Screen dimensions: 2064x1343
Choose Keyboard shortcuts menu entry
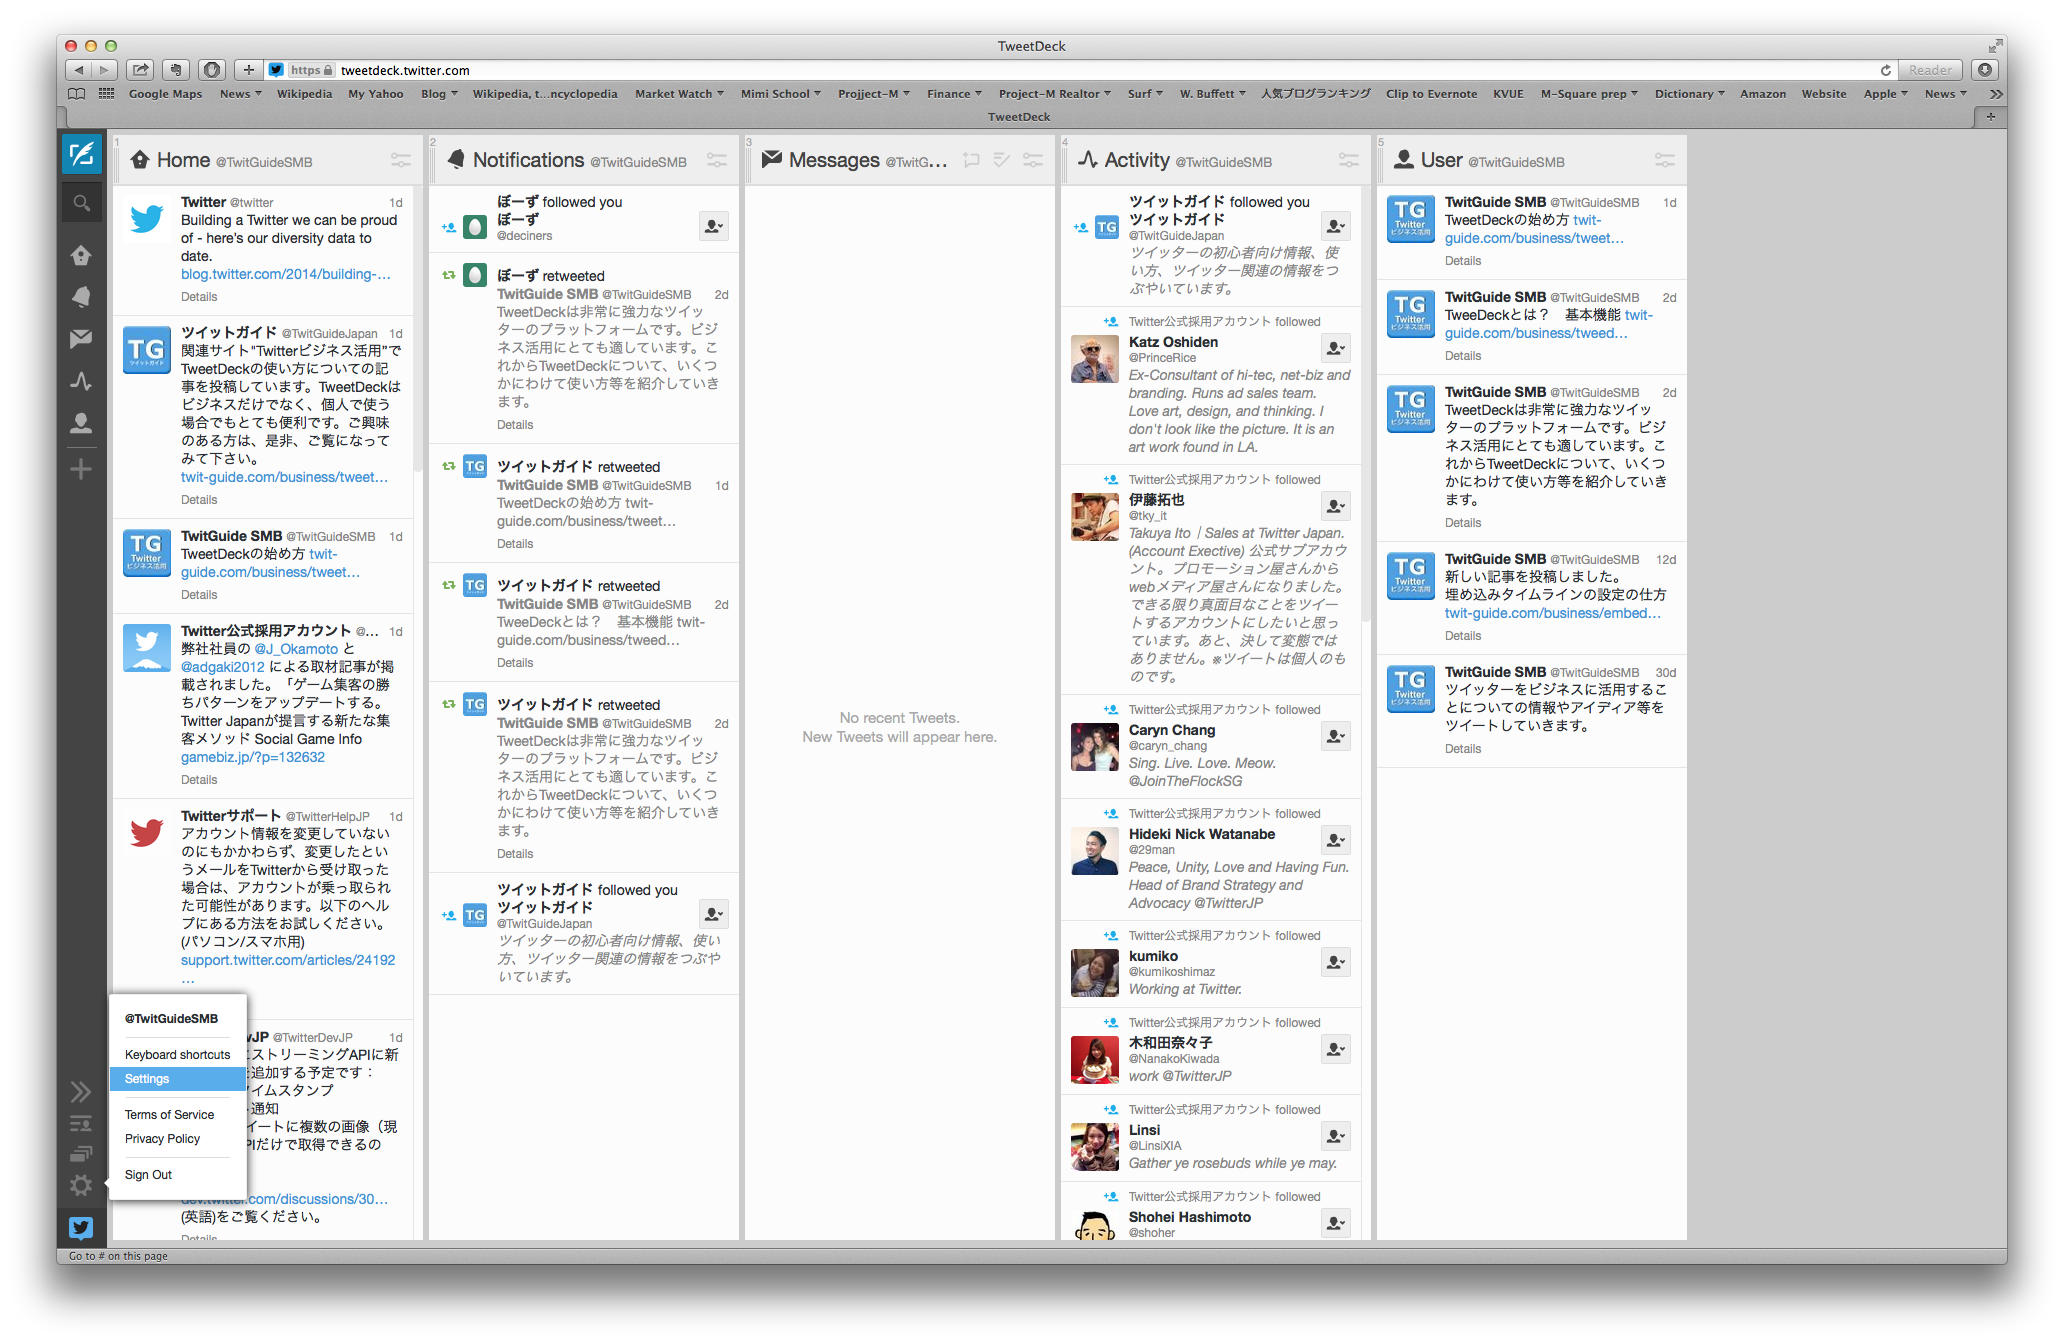177,1055
